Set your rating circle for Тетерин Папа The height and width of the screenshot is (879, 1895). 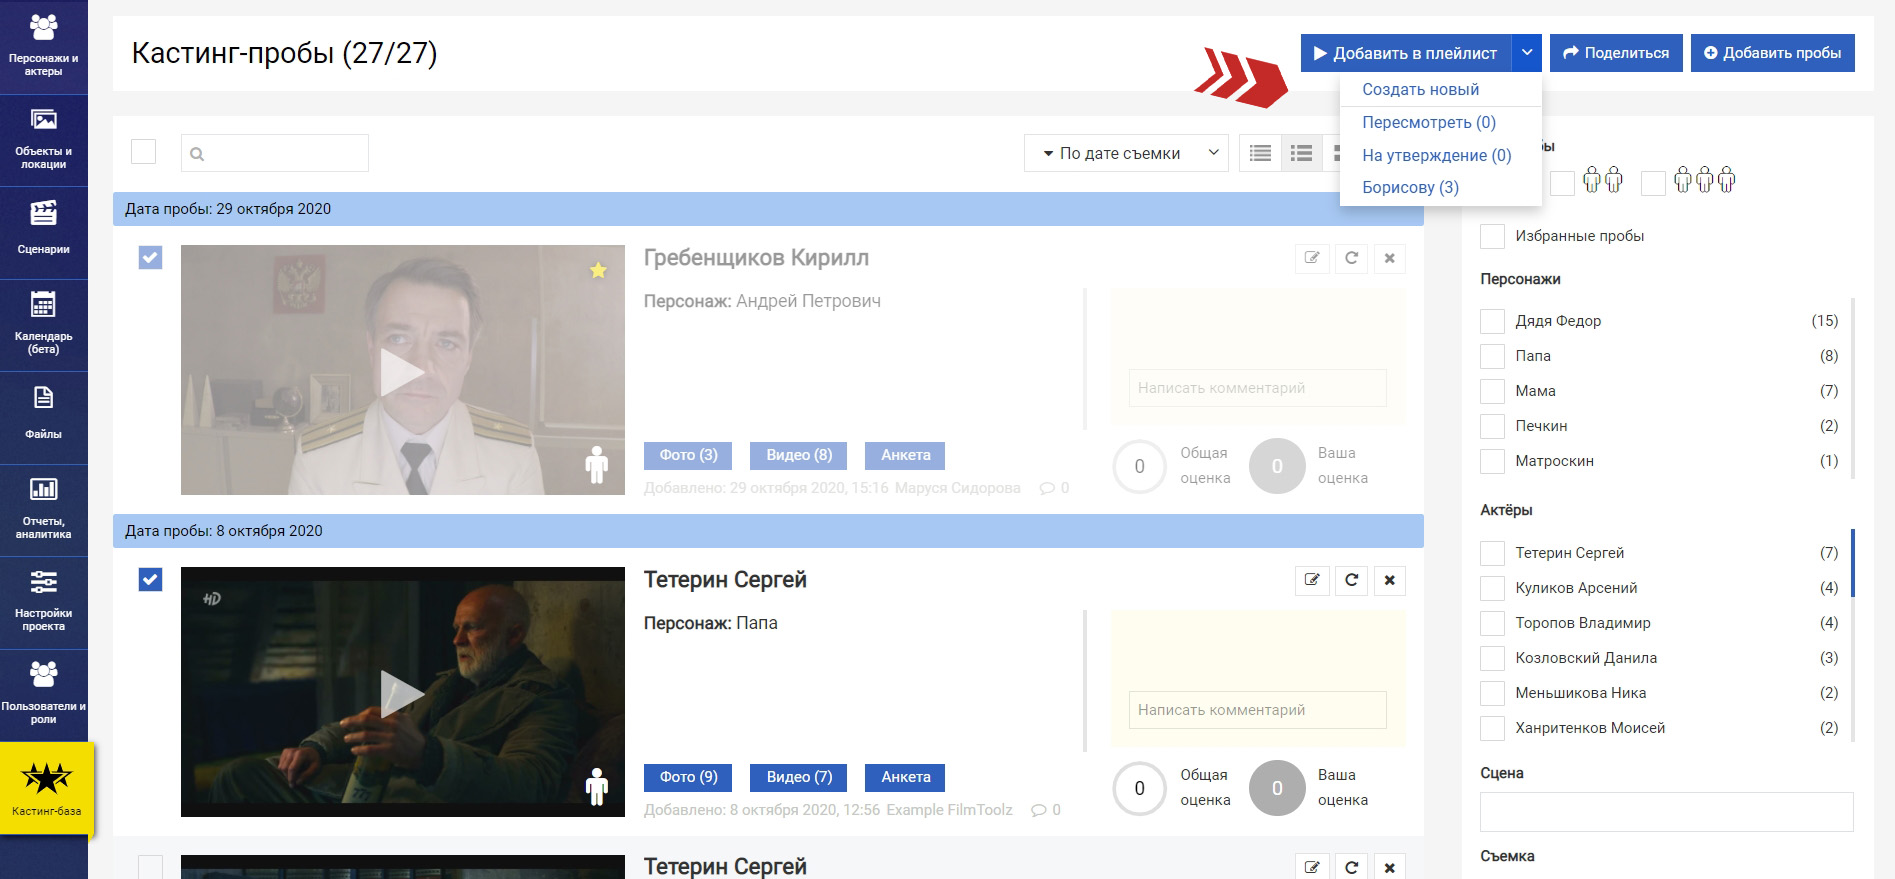1277,788
